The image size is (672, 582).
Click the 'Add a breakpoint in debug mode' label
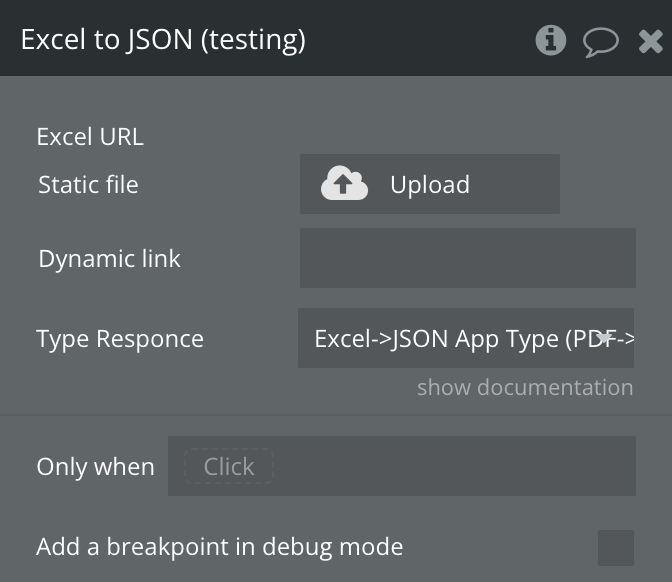[219, 547]
